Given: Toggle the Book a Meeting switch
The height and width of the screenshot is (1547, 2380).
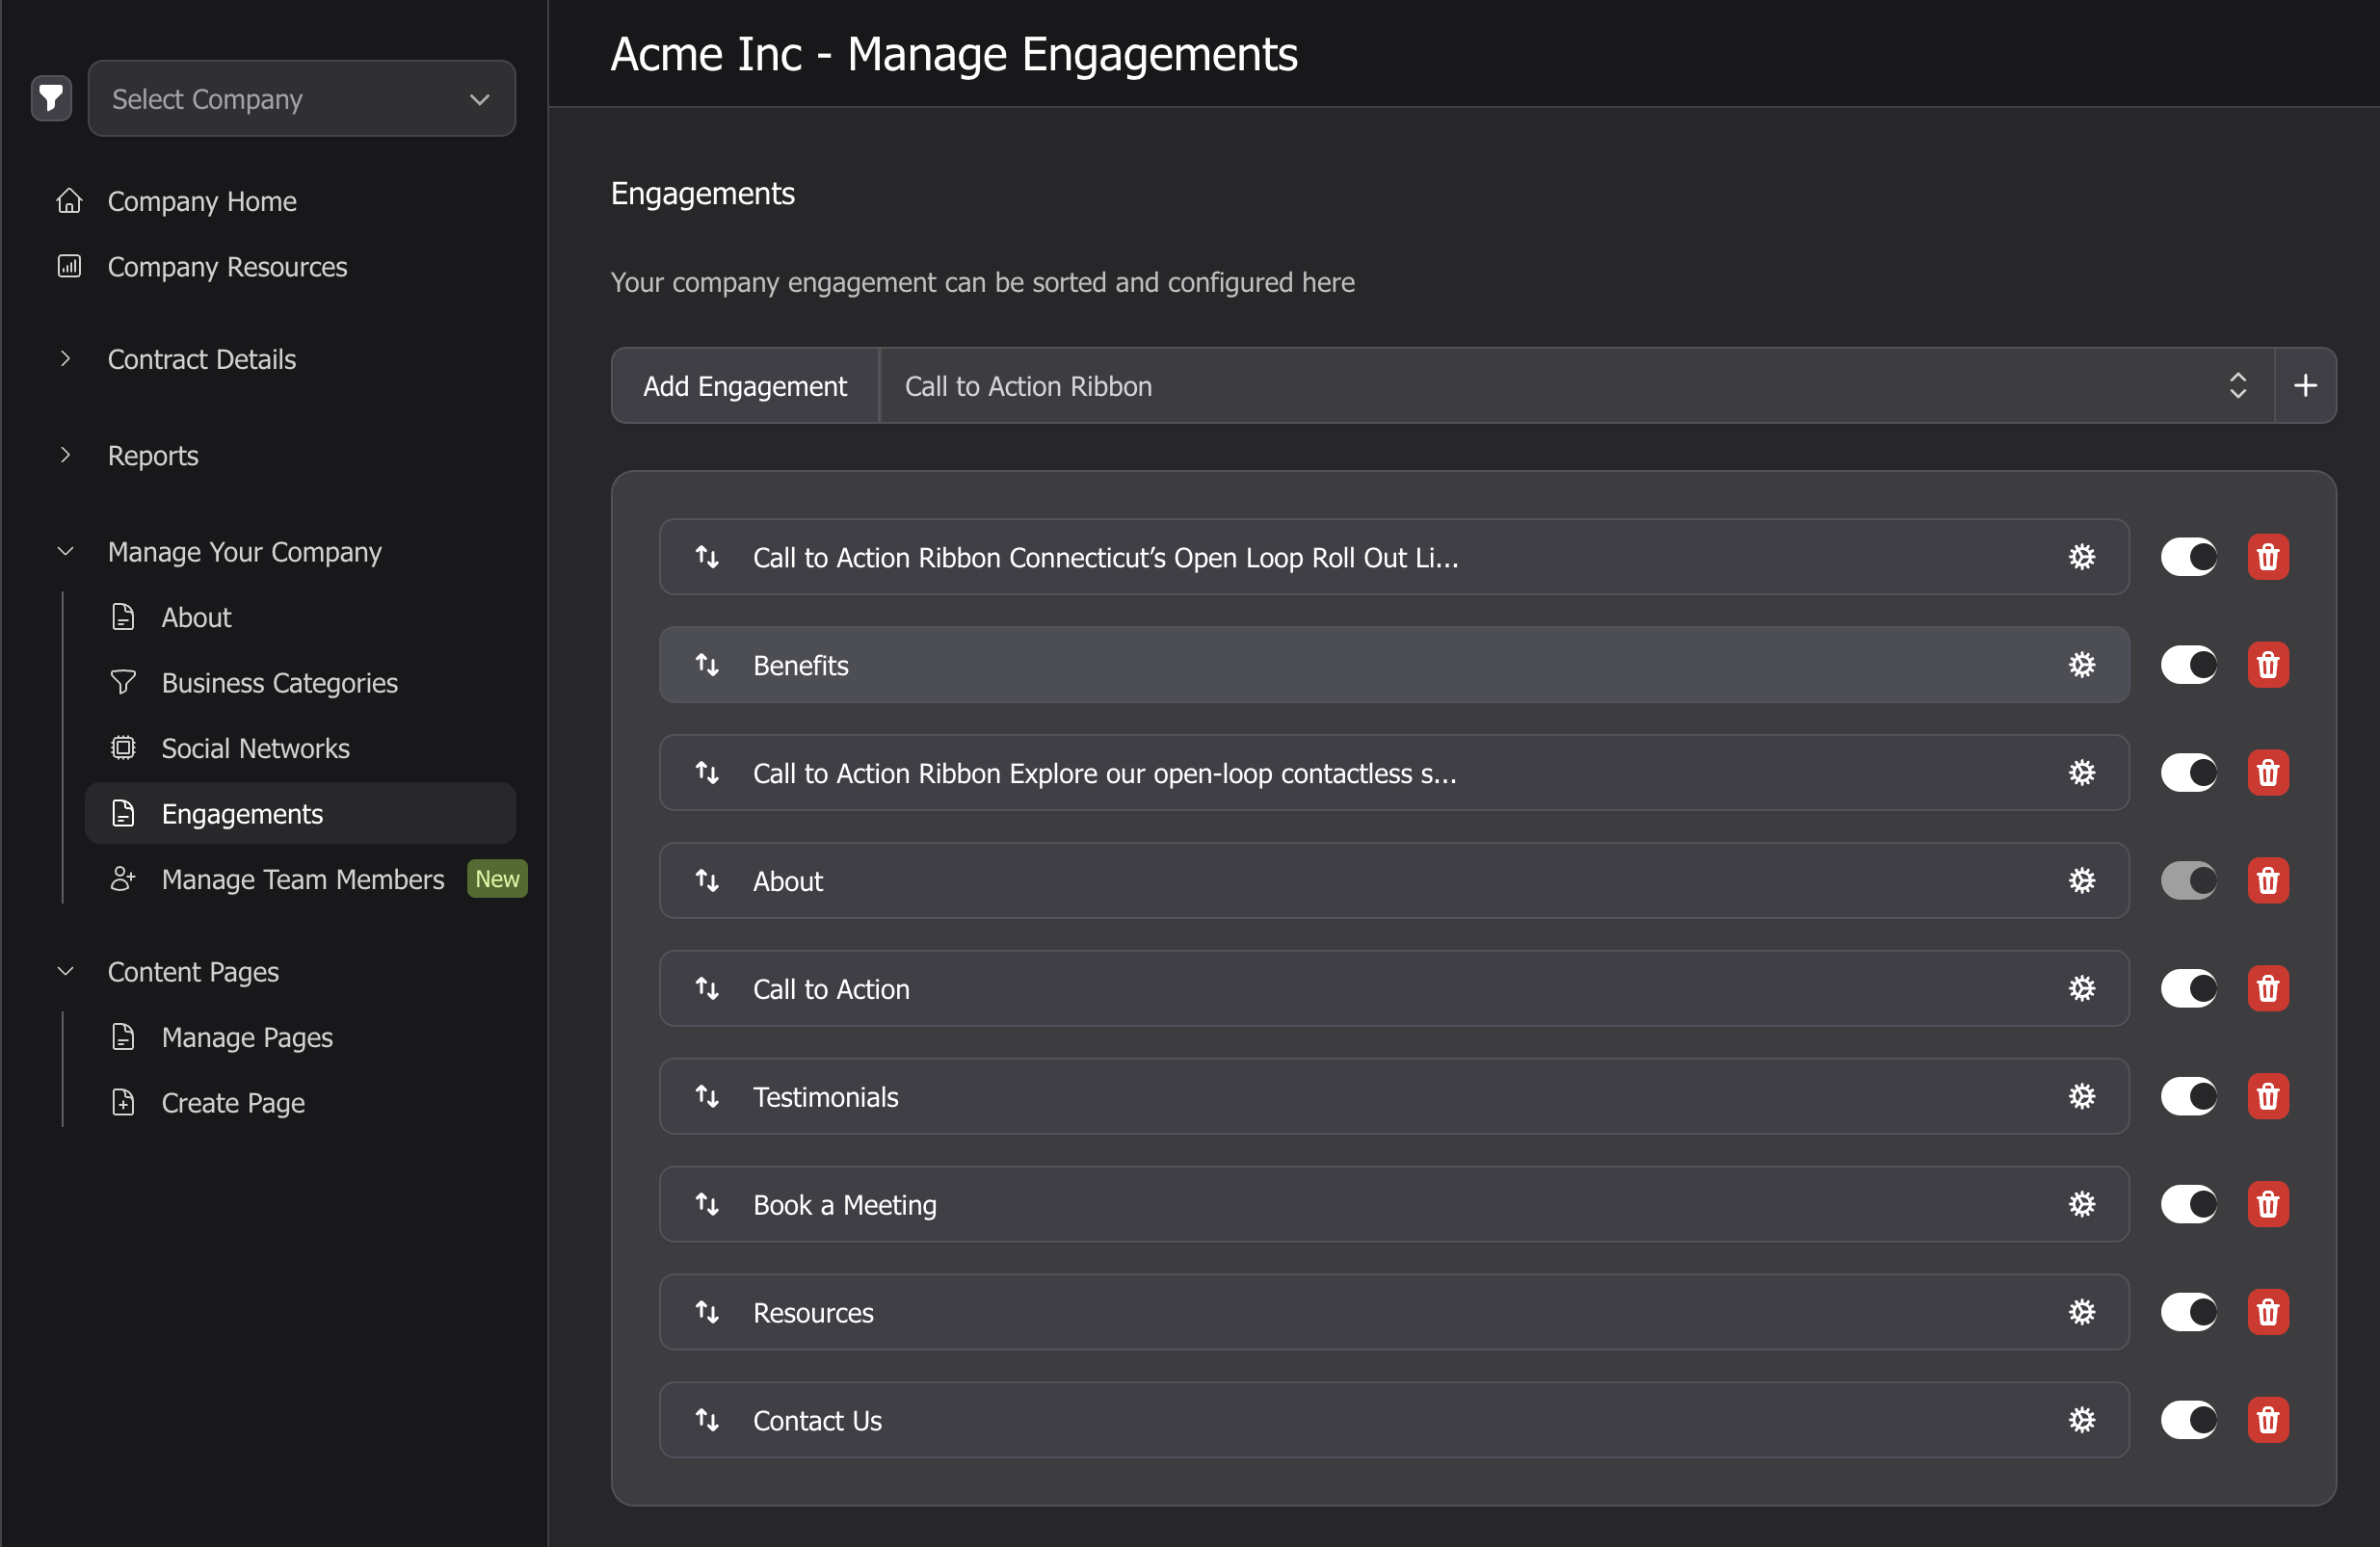Looking at the screenshot, I should coord(2188,1205).
